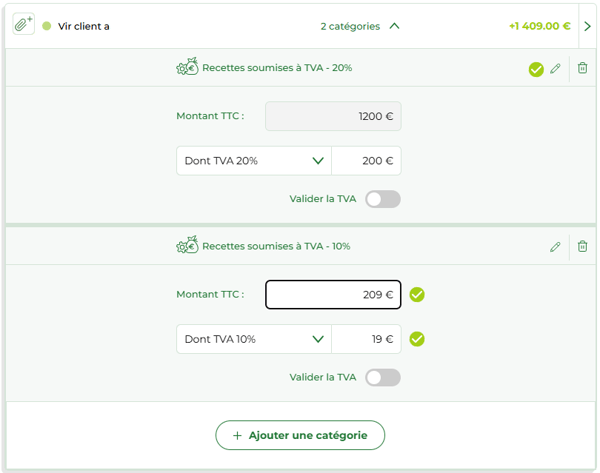
Task: Click the green check on TVA 20% header
Action: point(537,69)
